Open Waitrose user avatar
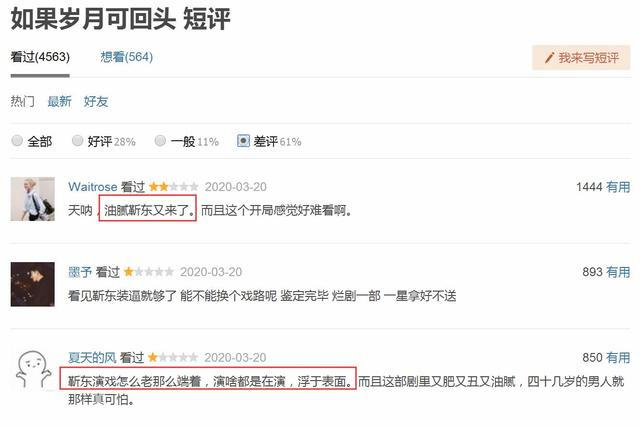Screen dimensions: 640x427 [x=33, y=199]
